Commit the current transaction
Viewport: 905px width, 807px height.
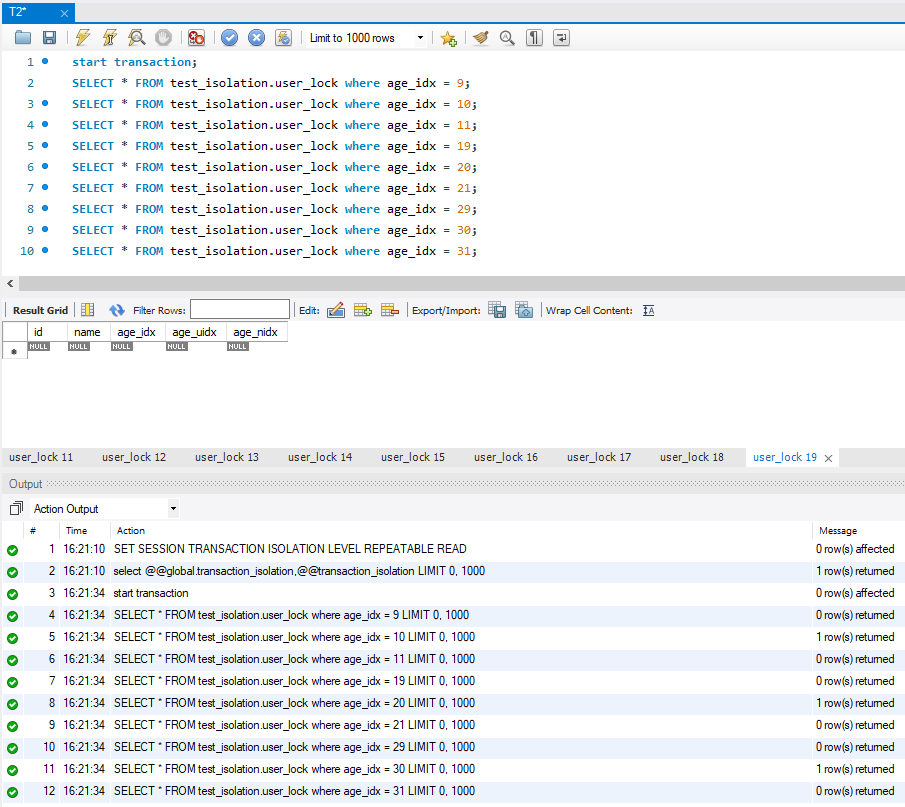(x=229, y=38)
